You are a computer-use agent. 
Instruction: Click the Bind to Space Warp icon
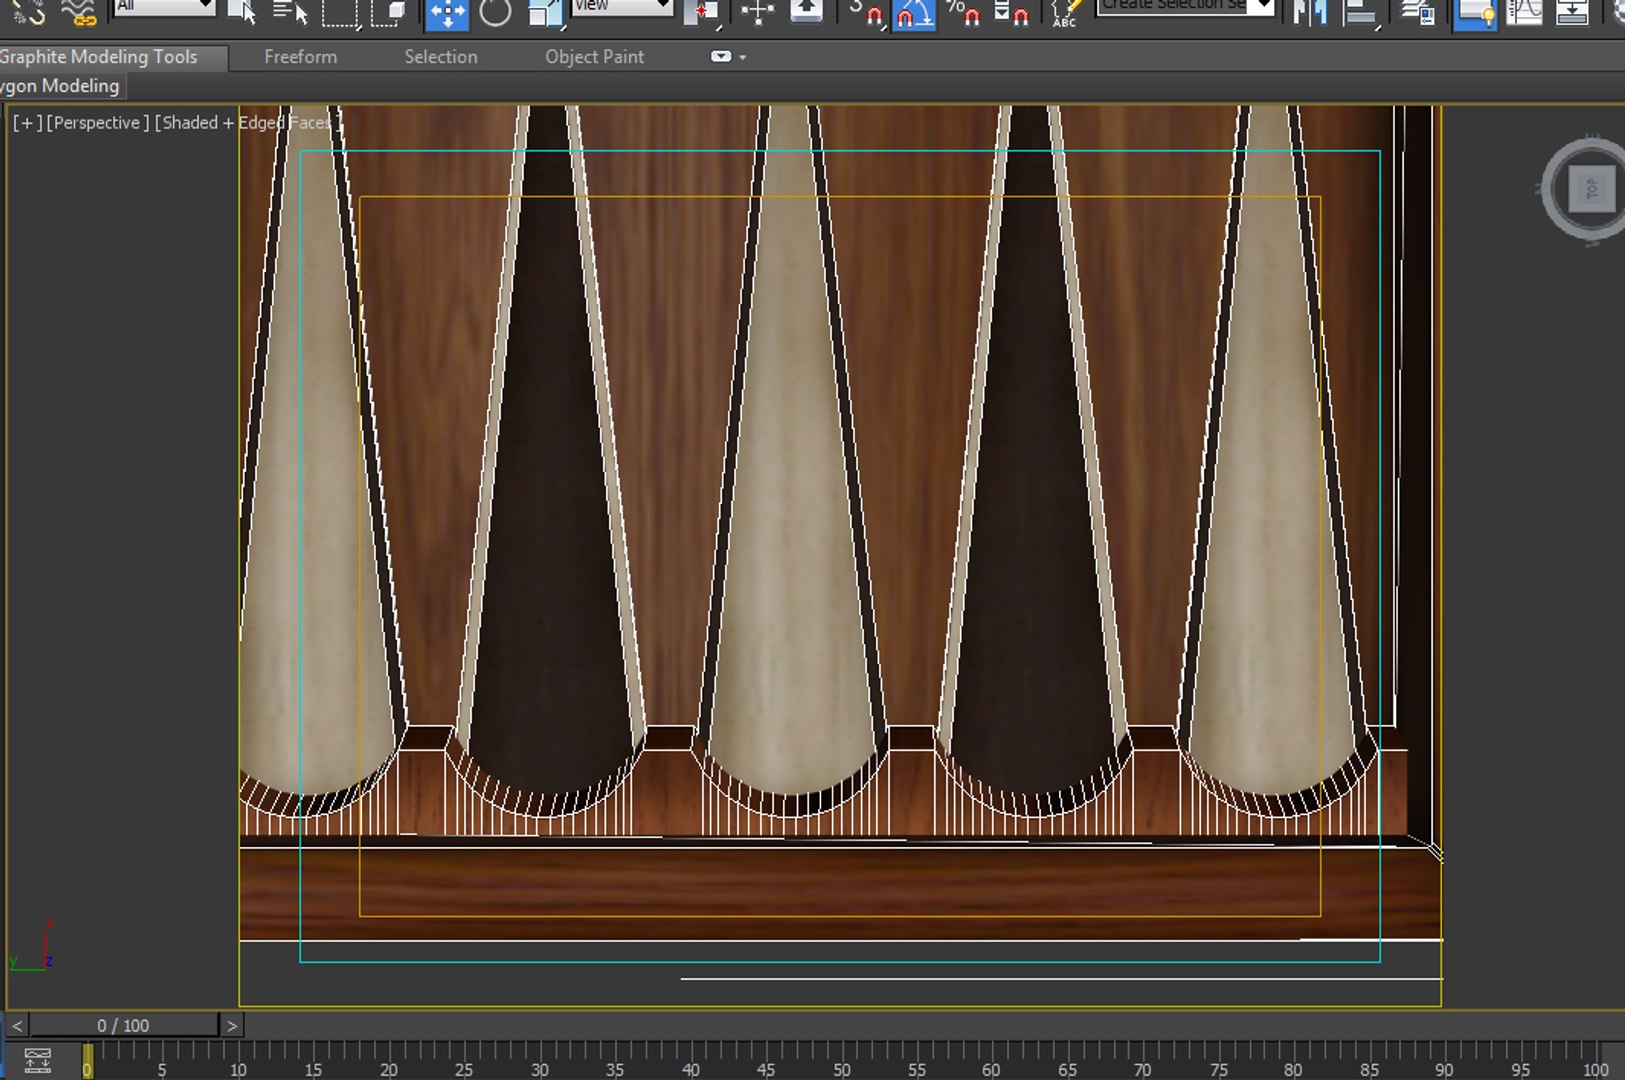pyautogui.click(x=78, y=12)
